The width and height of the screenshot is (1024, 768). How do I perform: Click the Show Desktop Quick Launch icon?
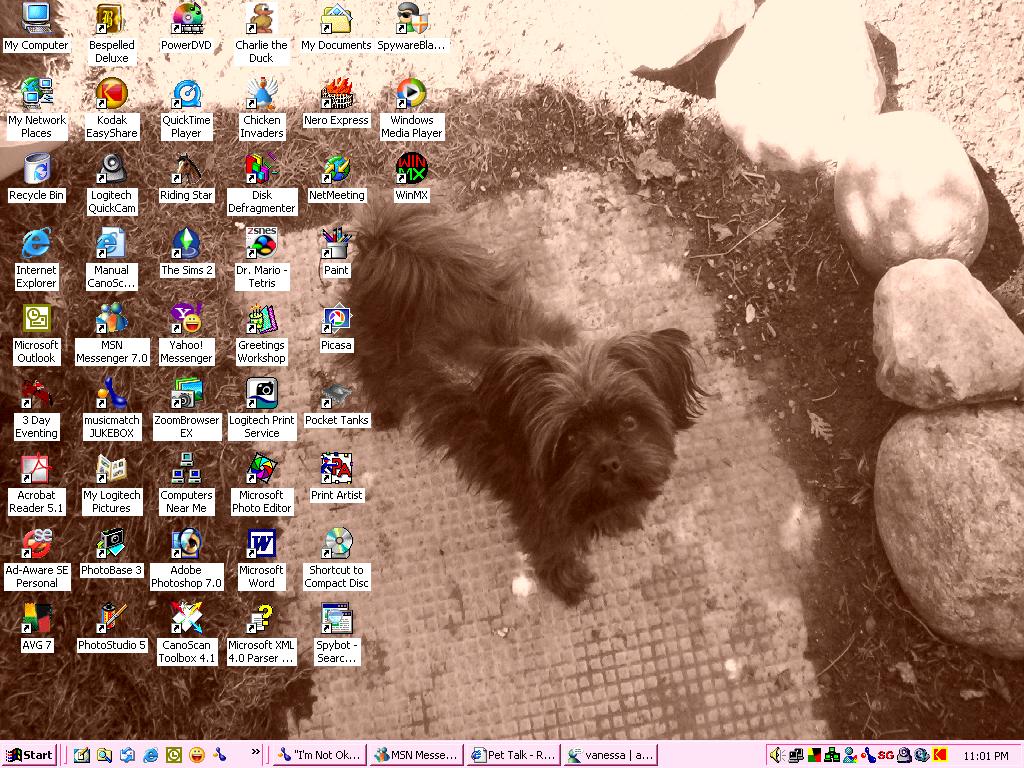pos(81,755)
